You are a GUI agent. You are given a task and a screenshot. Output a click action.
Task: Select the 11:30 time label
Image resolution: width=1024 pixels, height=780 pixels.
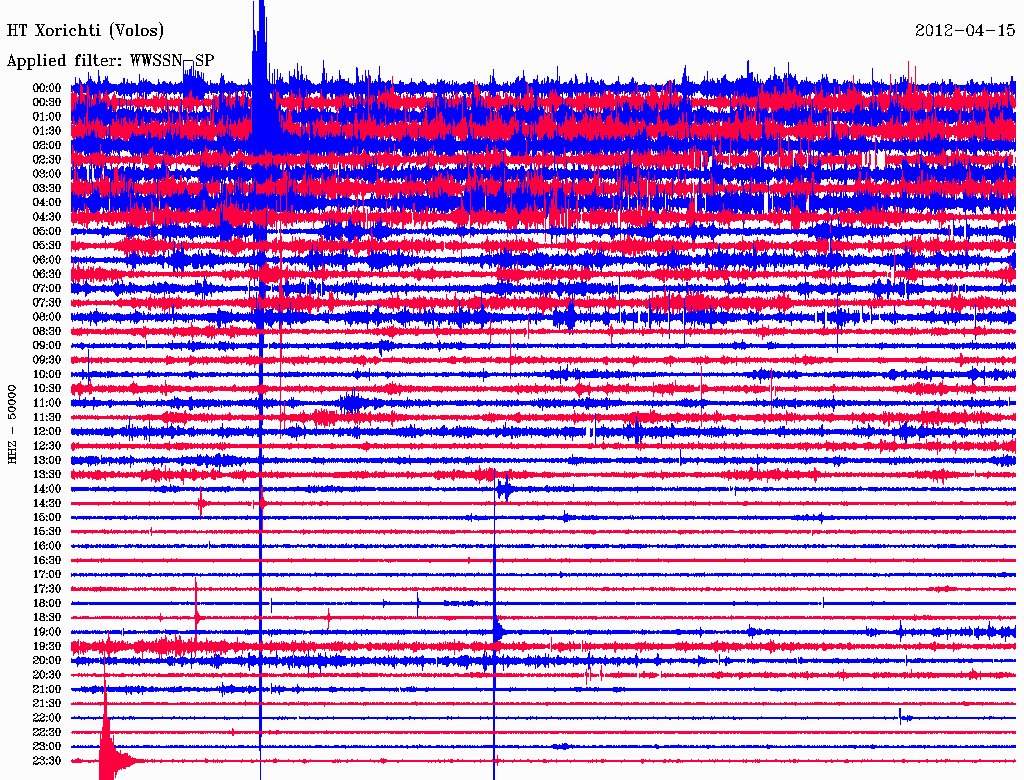coord(47,417)
